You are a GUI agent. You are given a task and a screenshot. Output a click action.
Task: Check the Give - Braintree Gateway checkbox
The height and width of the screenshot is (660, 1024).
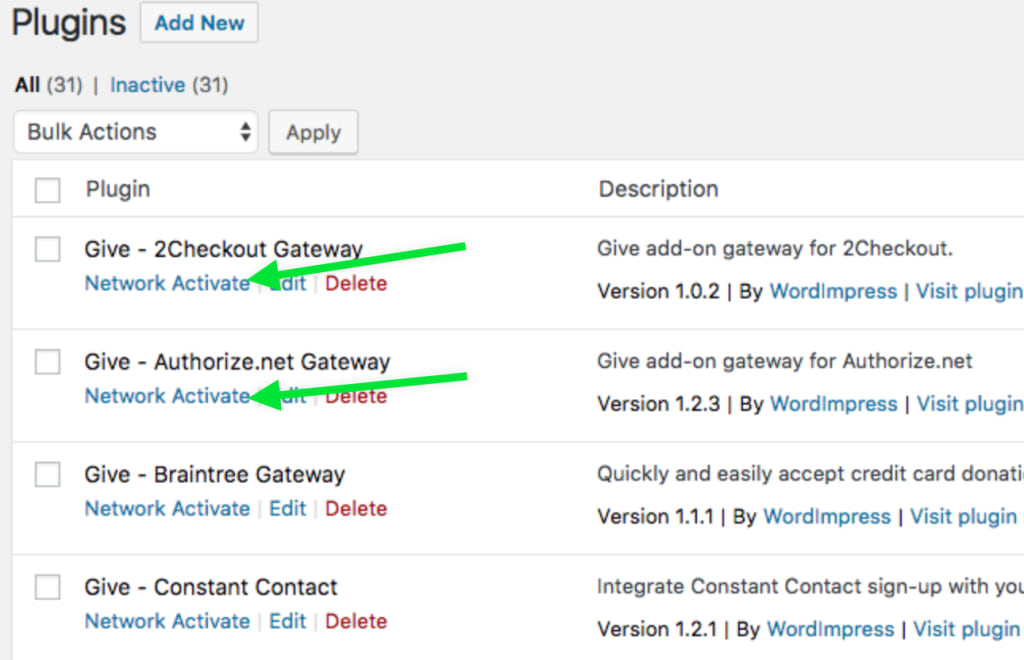[48, 475]
